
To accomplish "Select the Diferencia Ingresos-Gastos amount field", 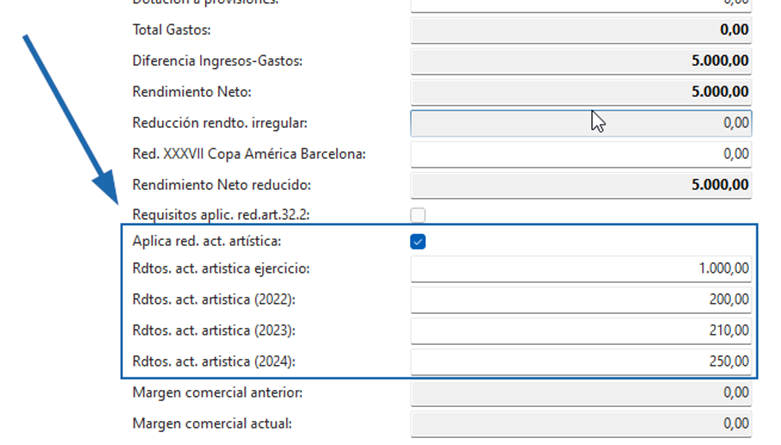I will (x=581, y=62).
